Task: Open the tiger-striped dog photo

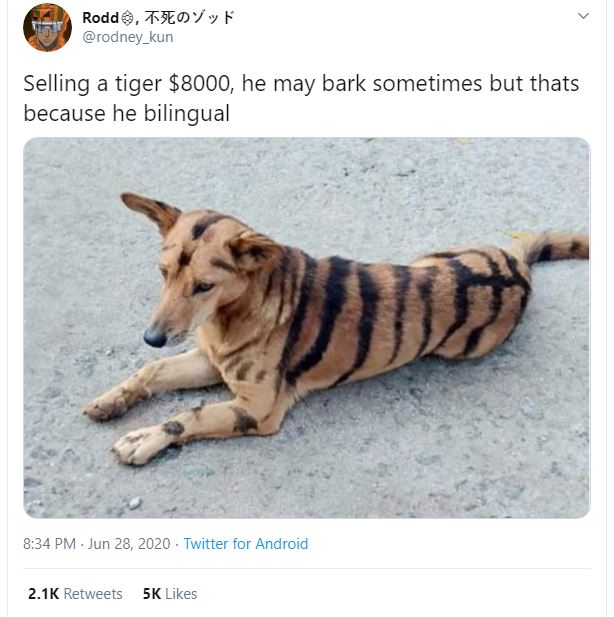Action: [x=307, y=327]
